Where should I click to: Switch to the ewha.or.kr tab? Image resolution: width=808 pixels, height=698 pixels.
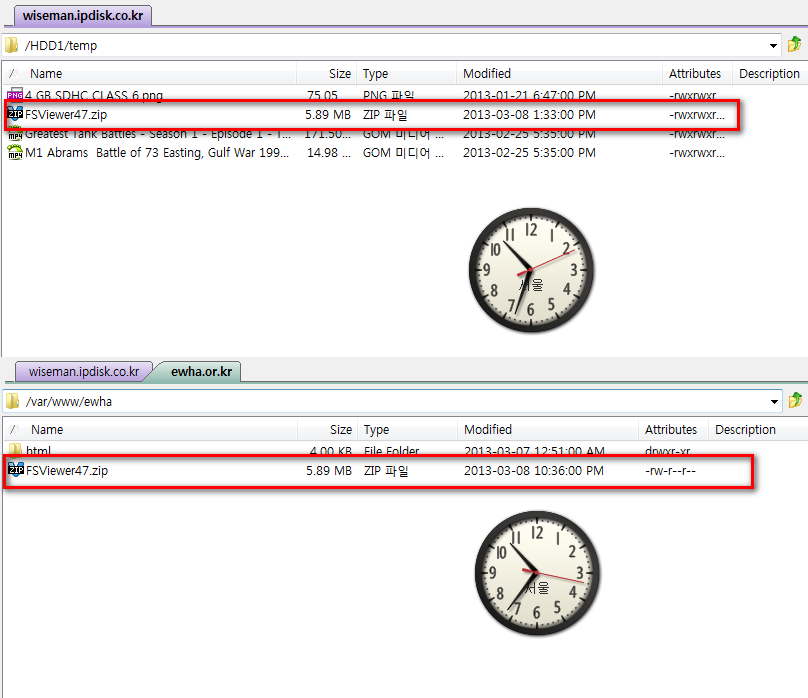(x=201, y=371)
